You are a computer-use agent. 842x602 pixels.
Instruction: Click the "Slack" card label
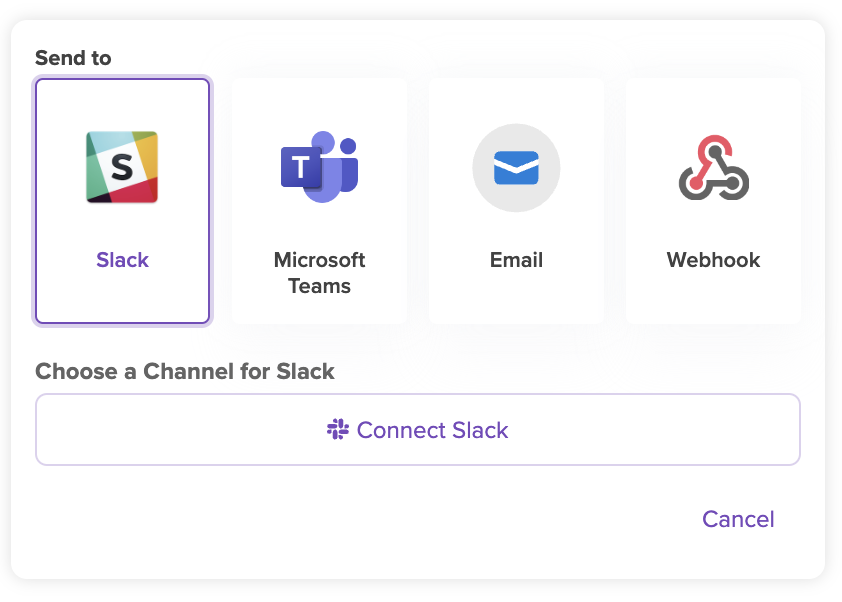click(122, 260)
